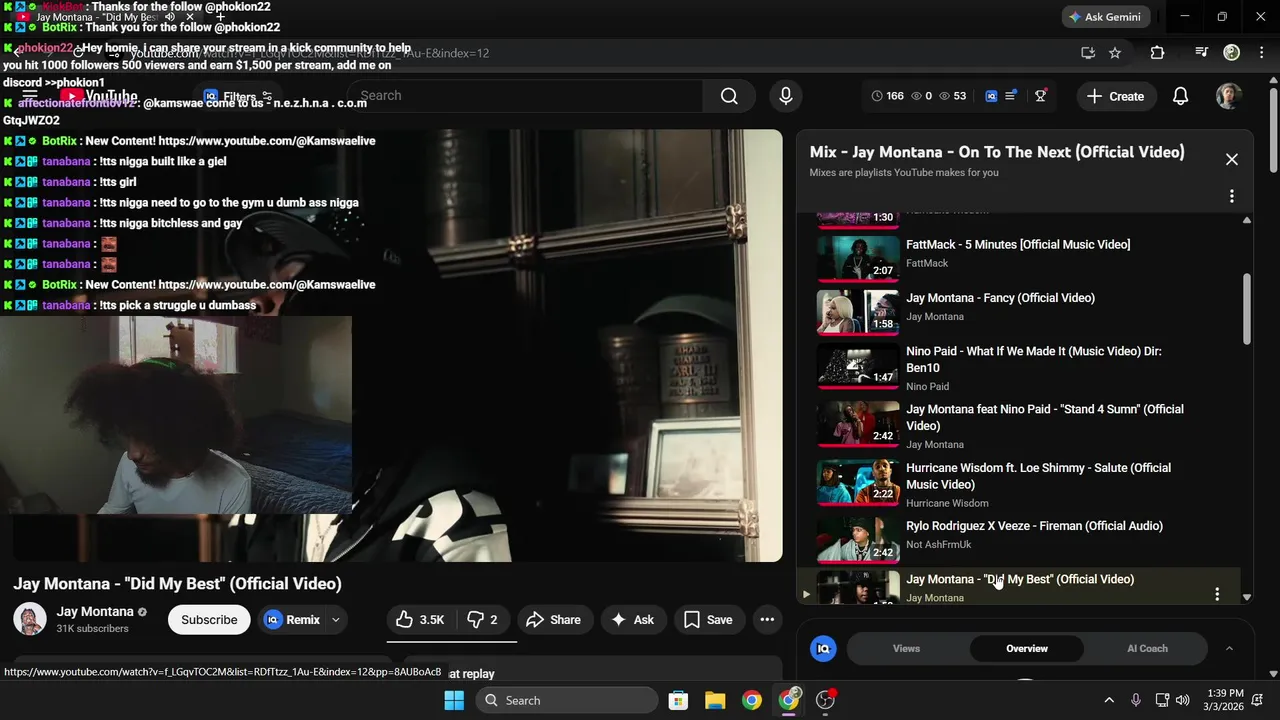Viewport: 1280px width, 720px height.
Task: Select the "Stand 4 Sumn" playlist video
Action: pyautogui.click(x=1018, y=425)
